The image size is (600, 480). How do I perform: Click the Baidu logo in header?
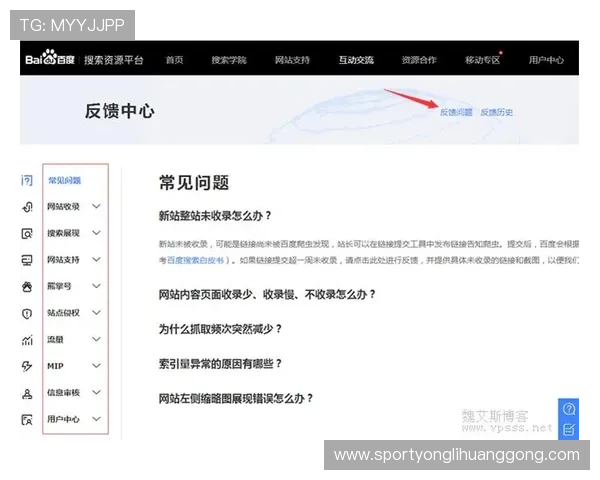pos(50,58)
